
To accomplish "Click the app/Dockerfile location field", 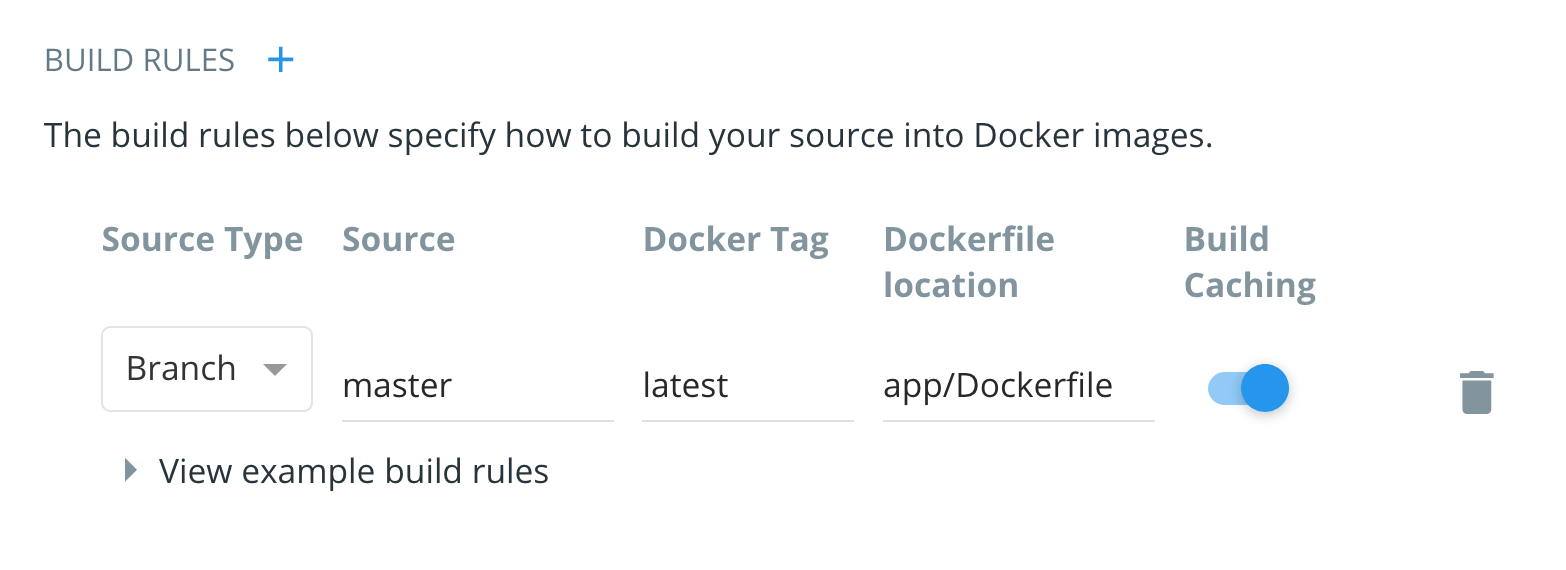I will (1017, 386).
